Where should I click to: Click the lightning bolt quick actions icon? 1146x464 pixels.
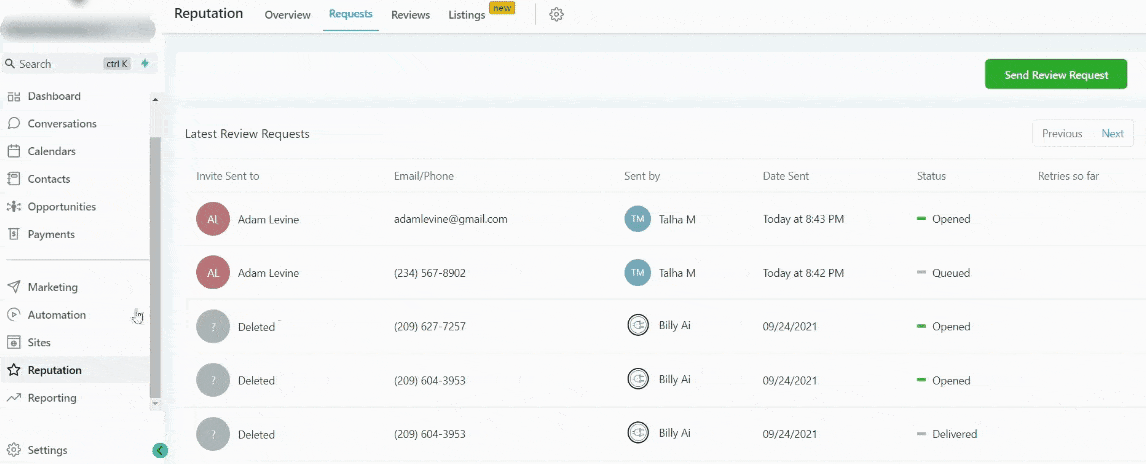click(x=145, y=64)
